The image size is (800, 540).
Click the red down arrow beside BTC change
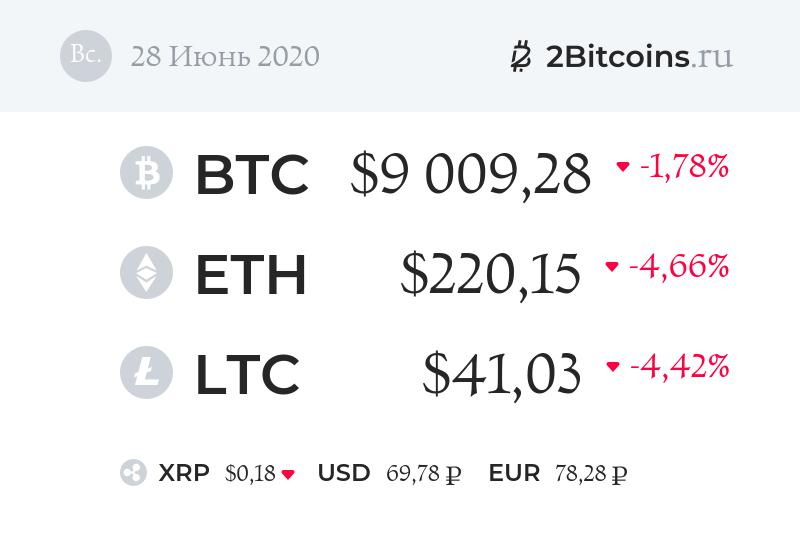point(623,167)
